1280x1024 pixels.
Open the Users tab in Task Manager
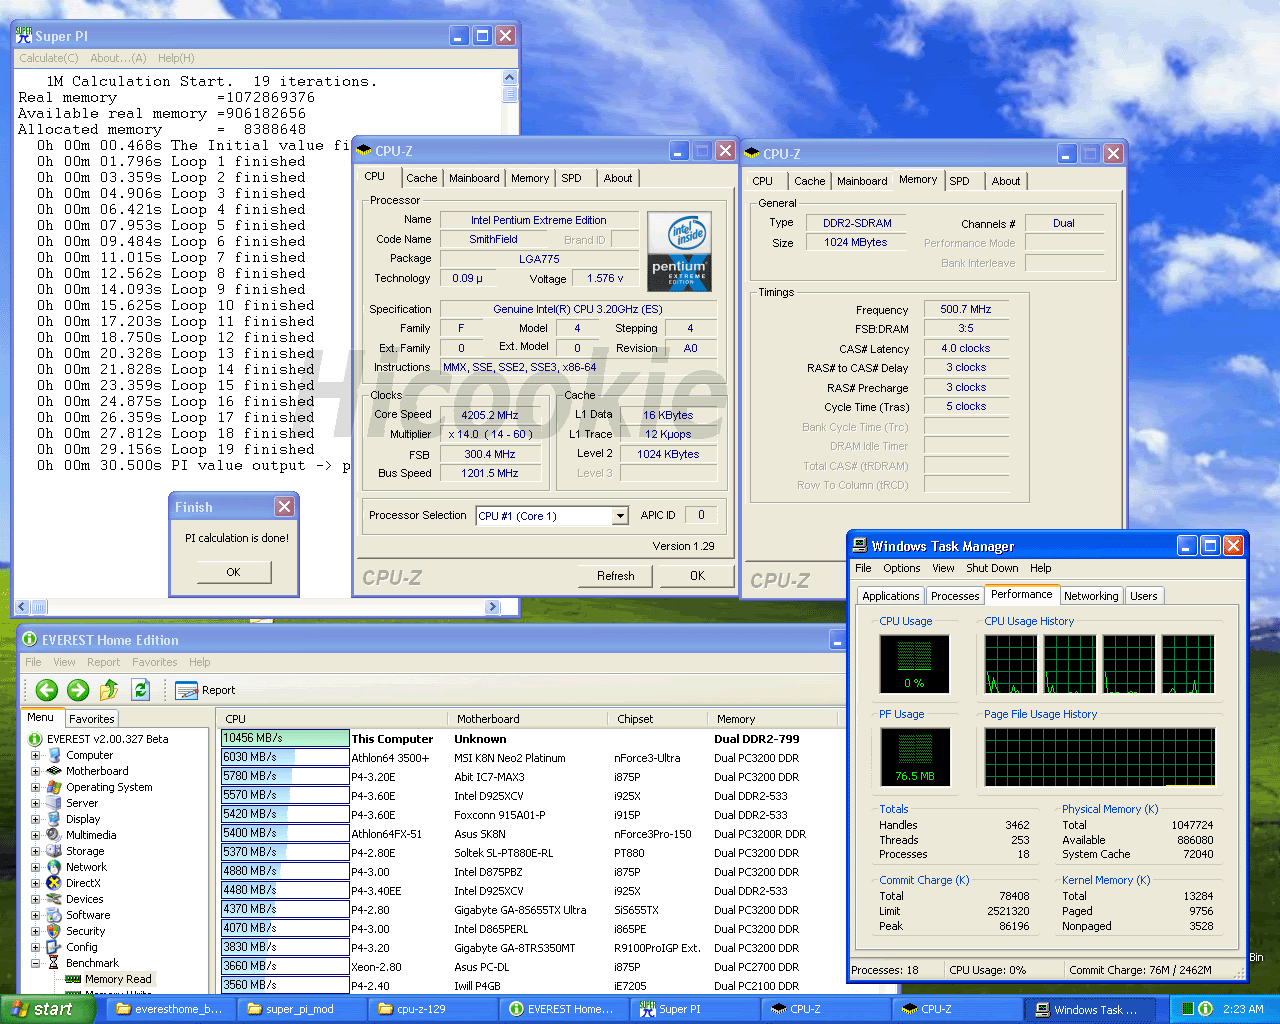tap(1143, 596)
